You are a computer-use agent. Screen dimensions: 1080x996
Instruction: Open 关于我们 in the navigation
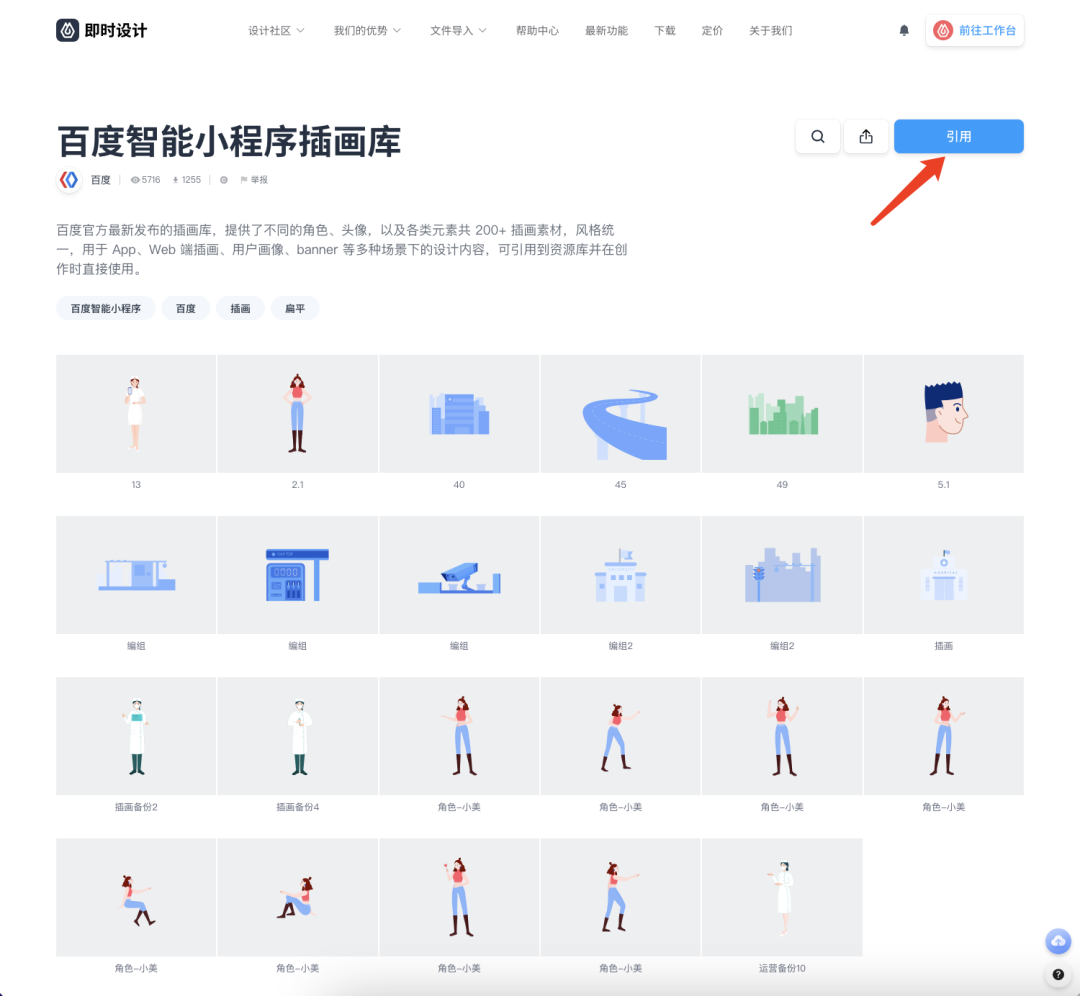(771, 30)
